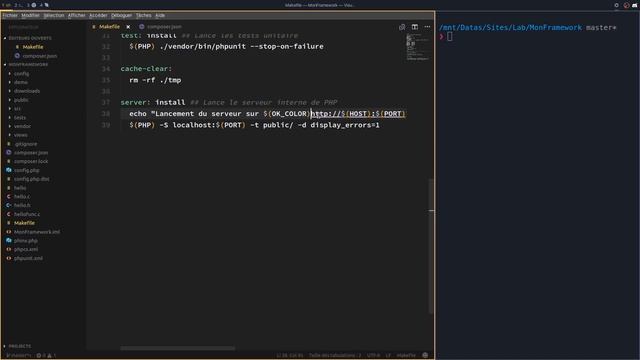Change UTF-8 encoding in status bar
The height and width of the screenshot is (360, 640).
click(x=373, y=356)
